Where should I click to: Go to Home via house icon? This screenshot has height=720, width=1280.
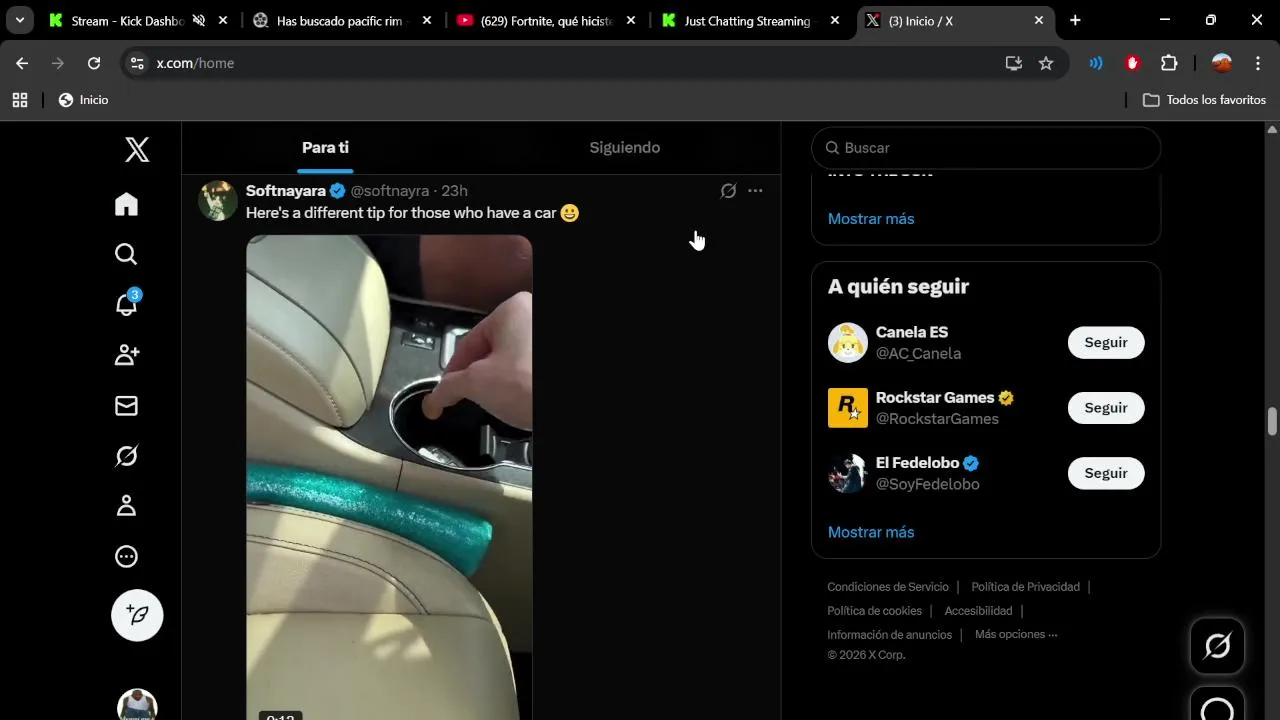tap(126, 204)
